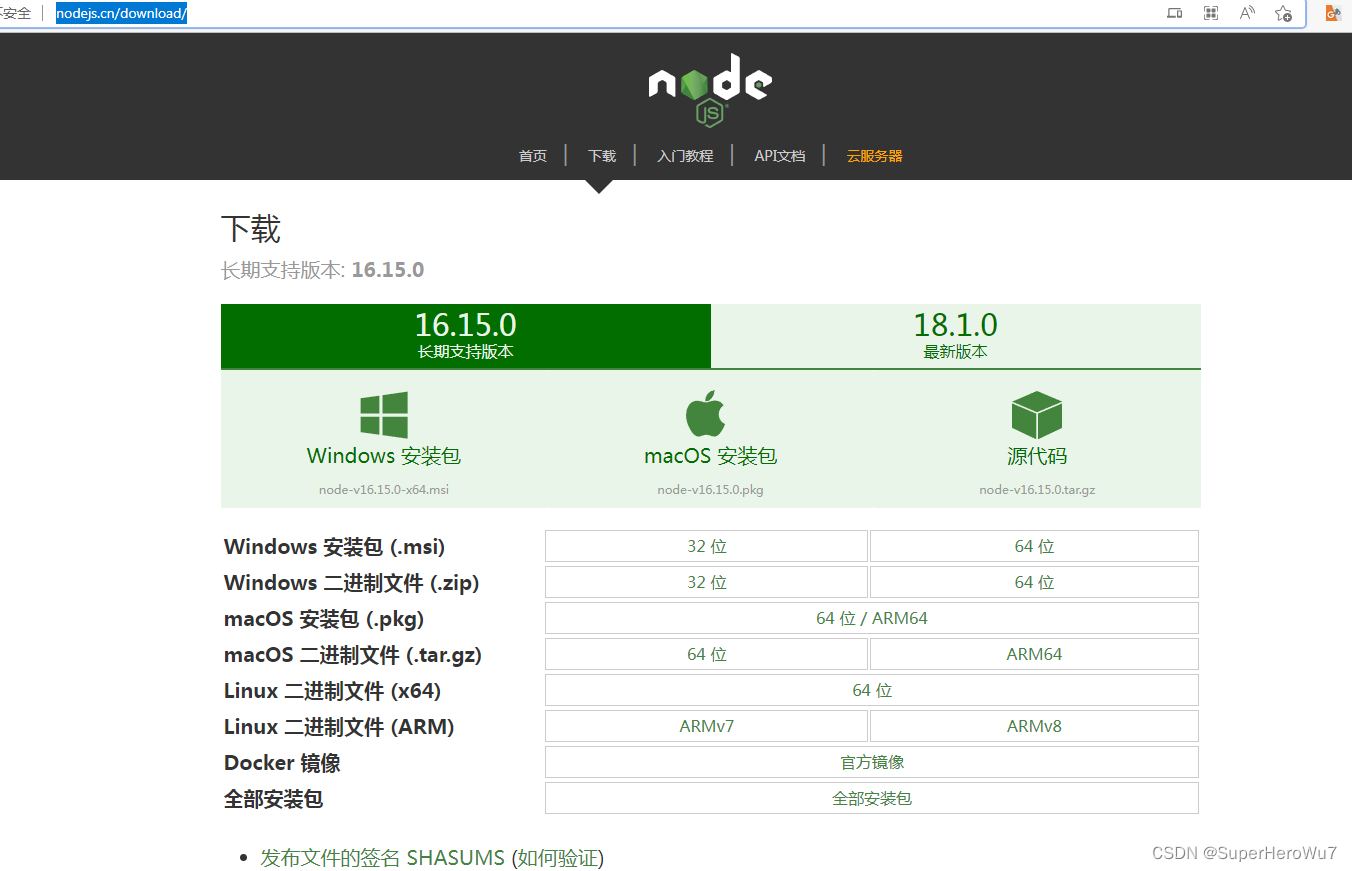Image resolution: width=1352 pixels, height=871 pixels.
Task: Open the 如何验证 link
Action: 557,858
